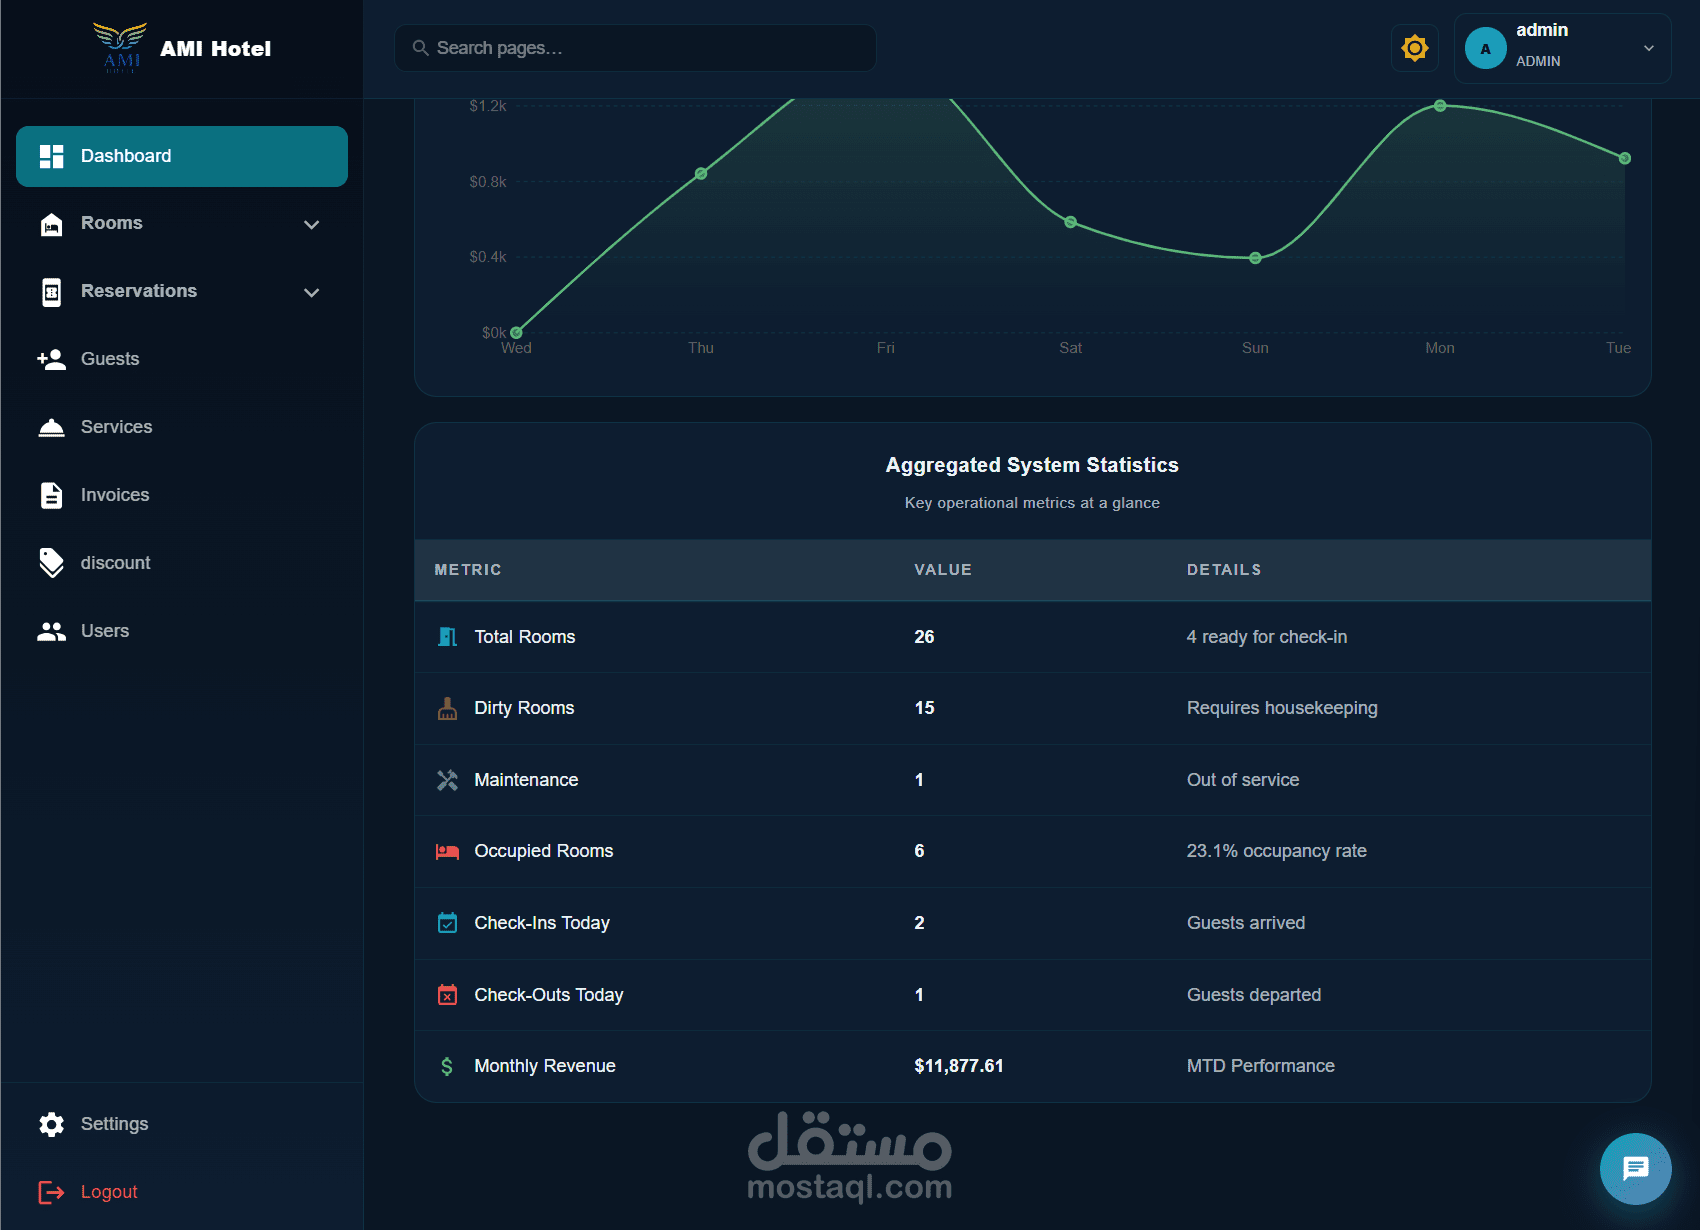Click the VALUE column header
This screenshot has width=1700, height=1230.
point(943,570)
